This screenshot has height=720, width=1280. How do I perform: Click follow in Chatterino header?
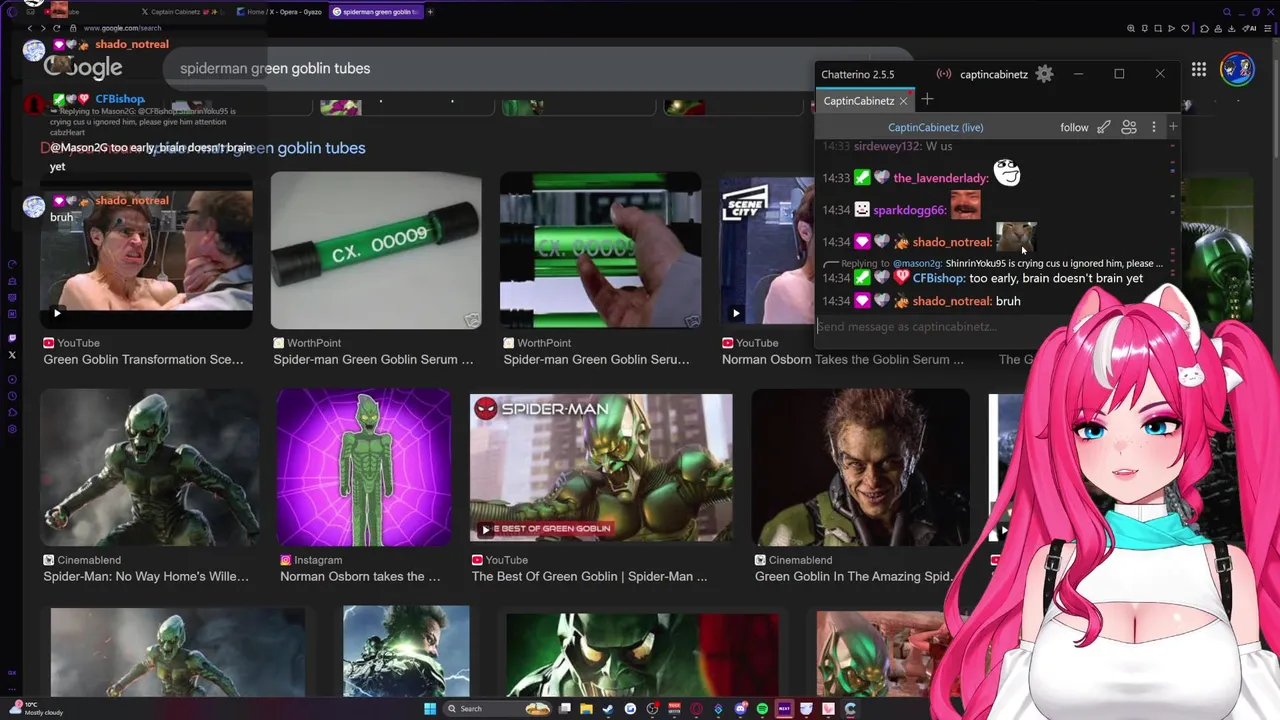1074,127
